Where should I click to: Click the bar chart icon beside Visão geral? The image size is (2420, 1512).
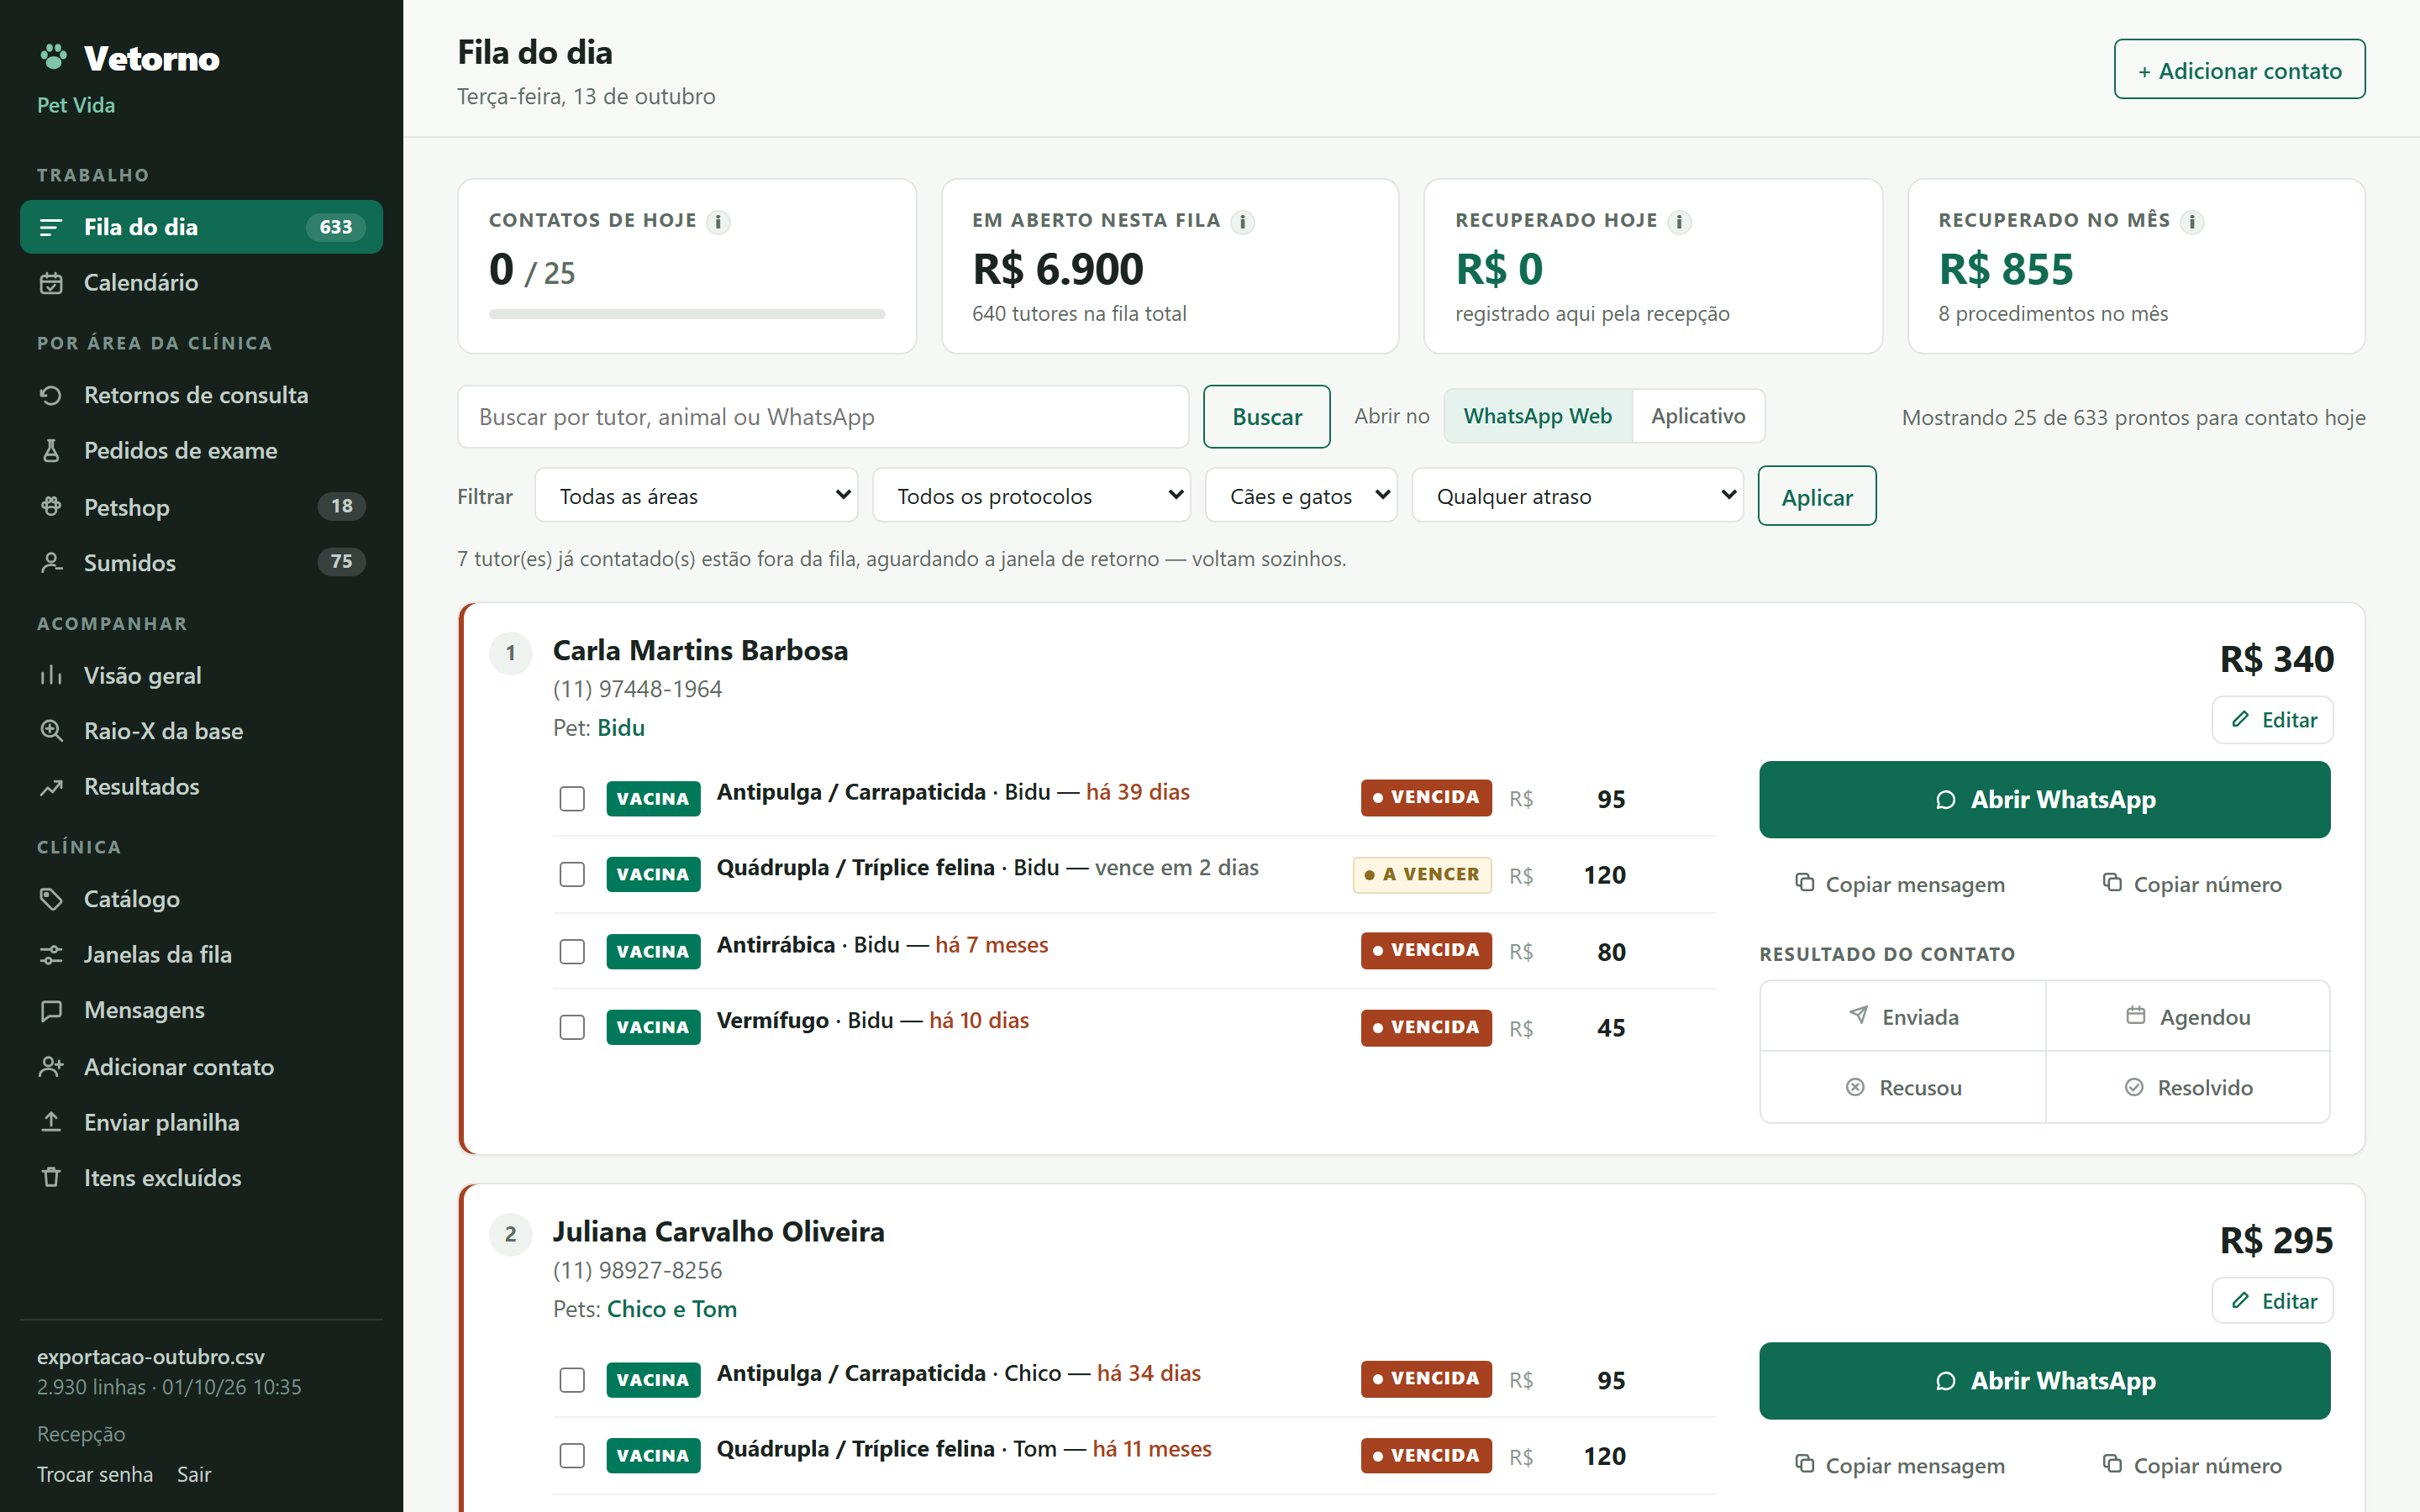coord(51,676)
